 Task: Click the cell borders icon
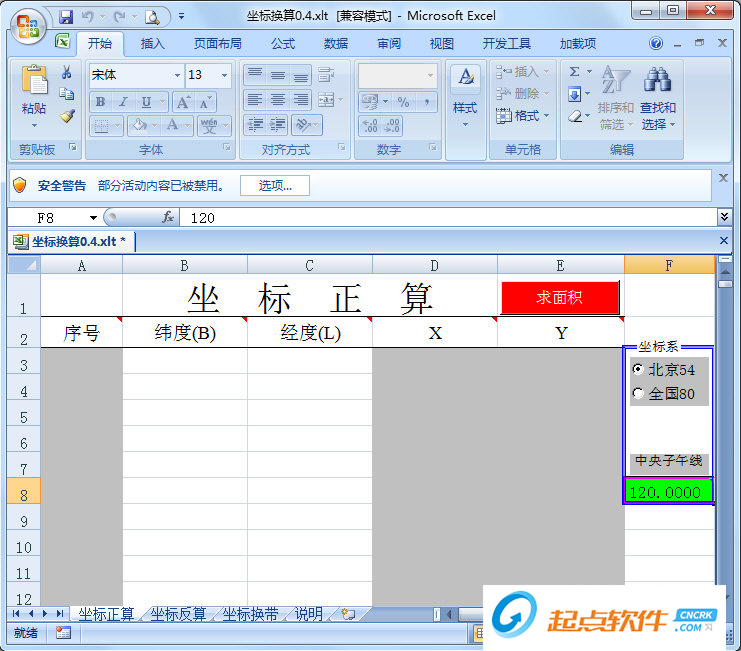click(x=101, y=126)
